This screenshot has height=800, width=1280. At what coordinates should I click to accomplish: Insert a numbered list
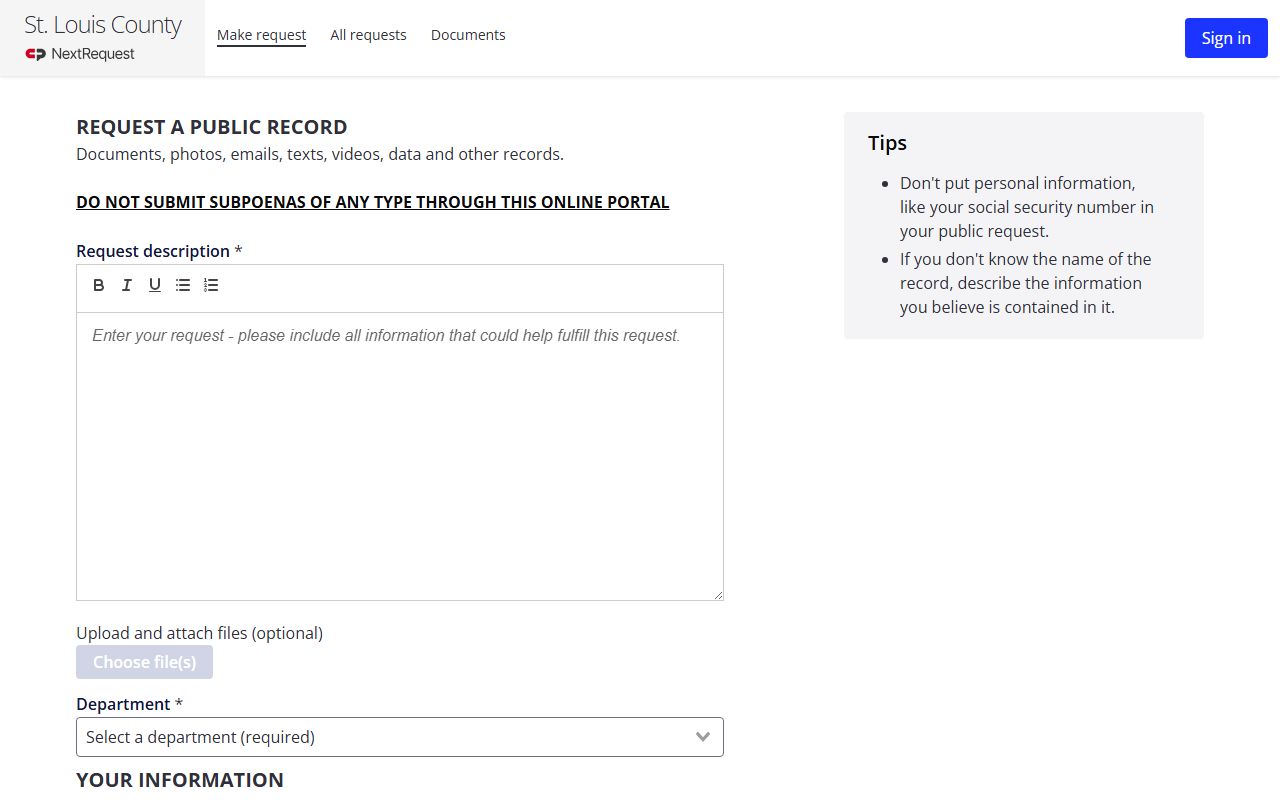coord(211,285)
